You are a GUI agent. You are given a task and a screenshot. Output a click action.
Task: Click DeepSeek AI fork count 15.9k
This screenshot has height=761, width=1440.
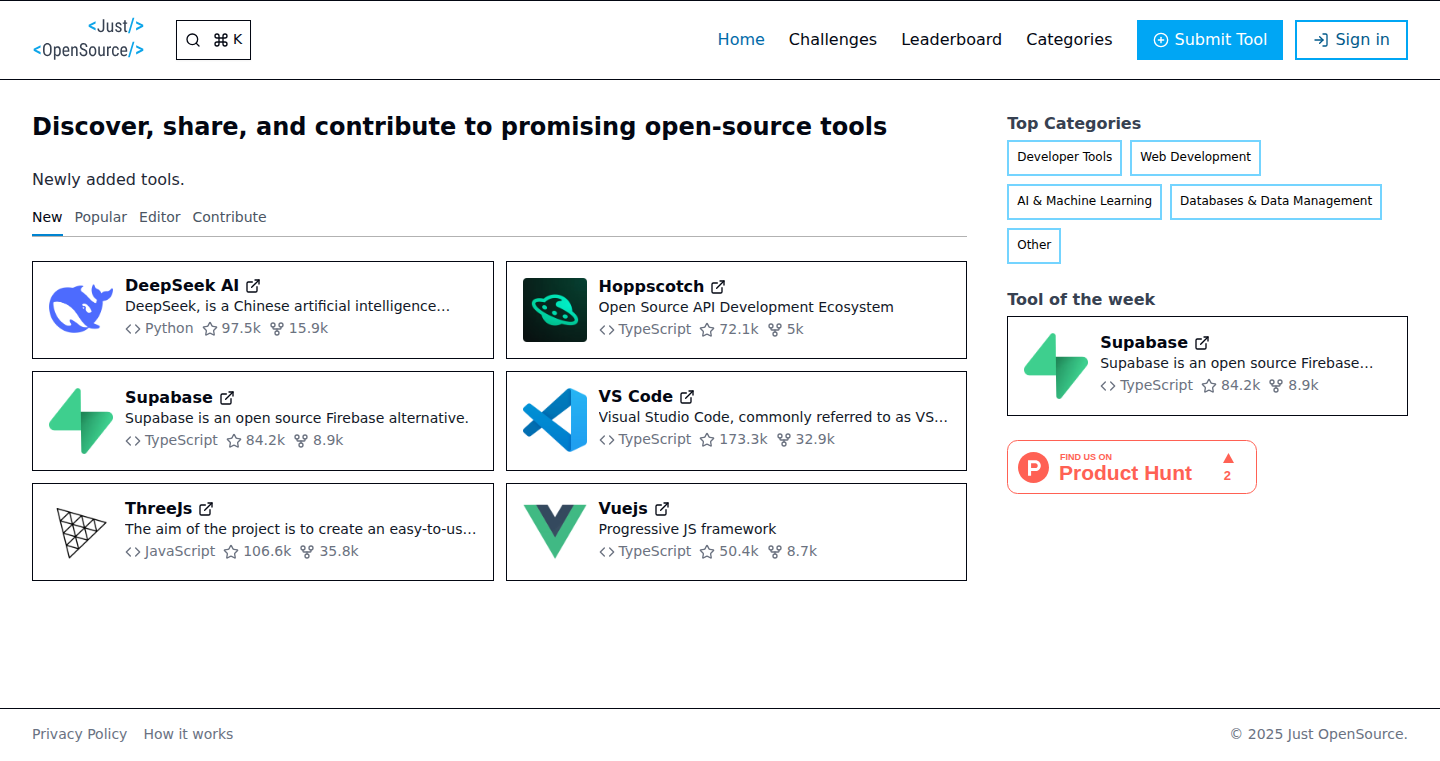coord(299,328)
